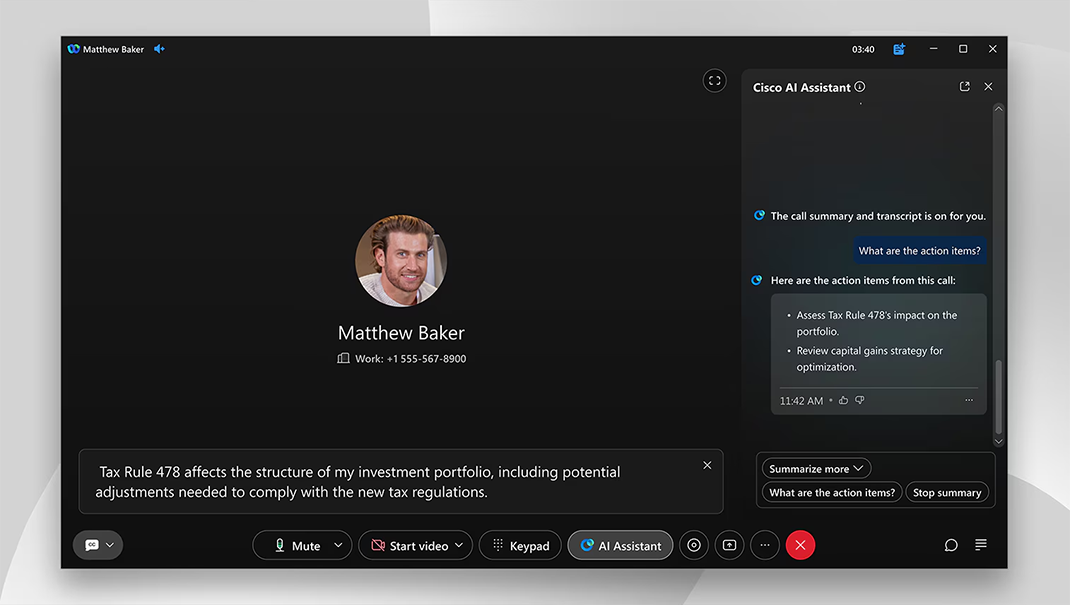The image size is (1070, 605).
Task: Close the Webex call window
Action: click(x=993, y=49)
